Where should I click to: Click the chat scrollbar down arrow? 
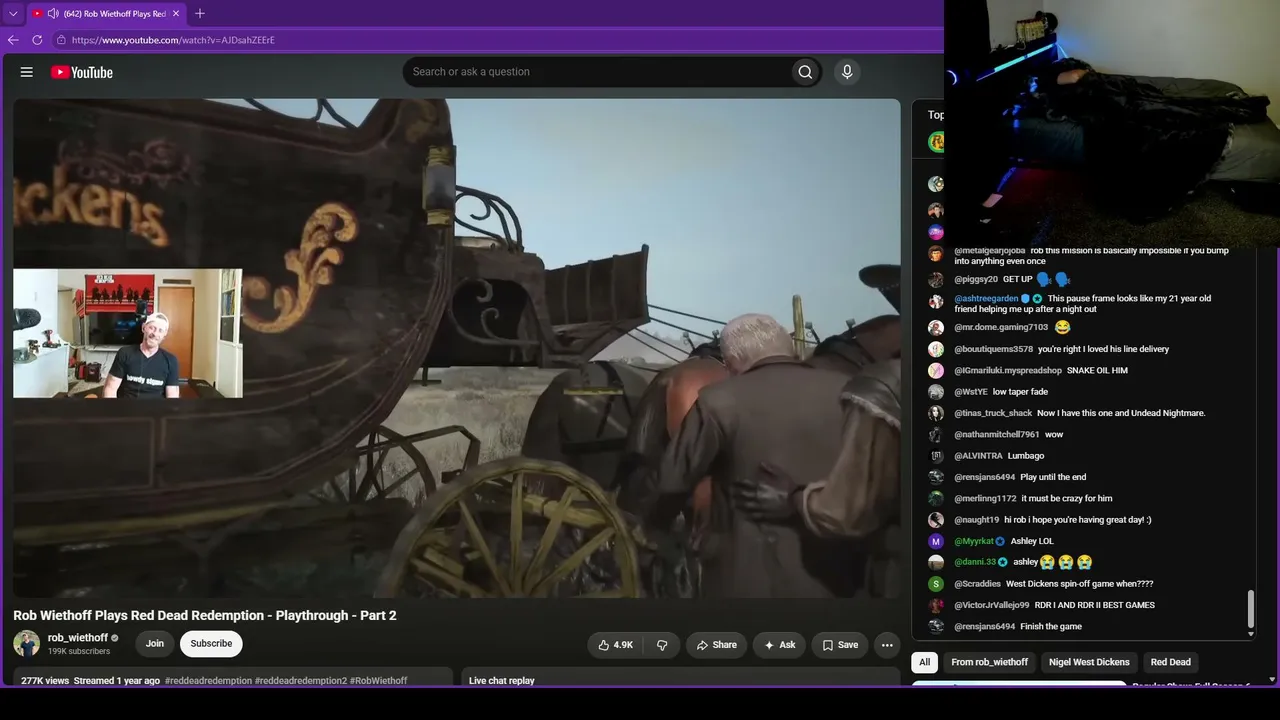pos(1250,633)
